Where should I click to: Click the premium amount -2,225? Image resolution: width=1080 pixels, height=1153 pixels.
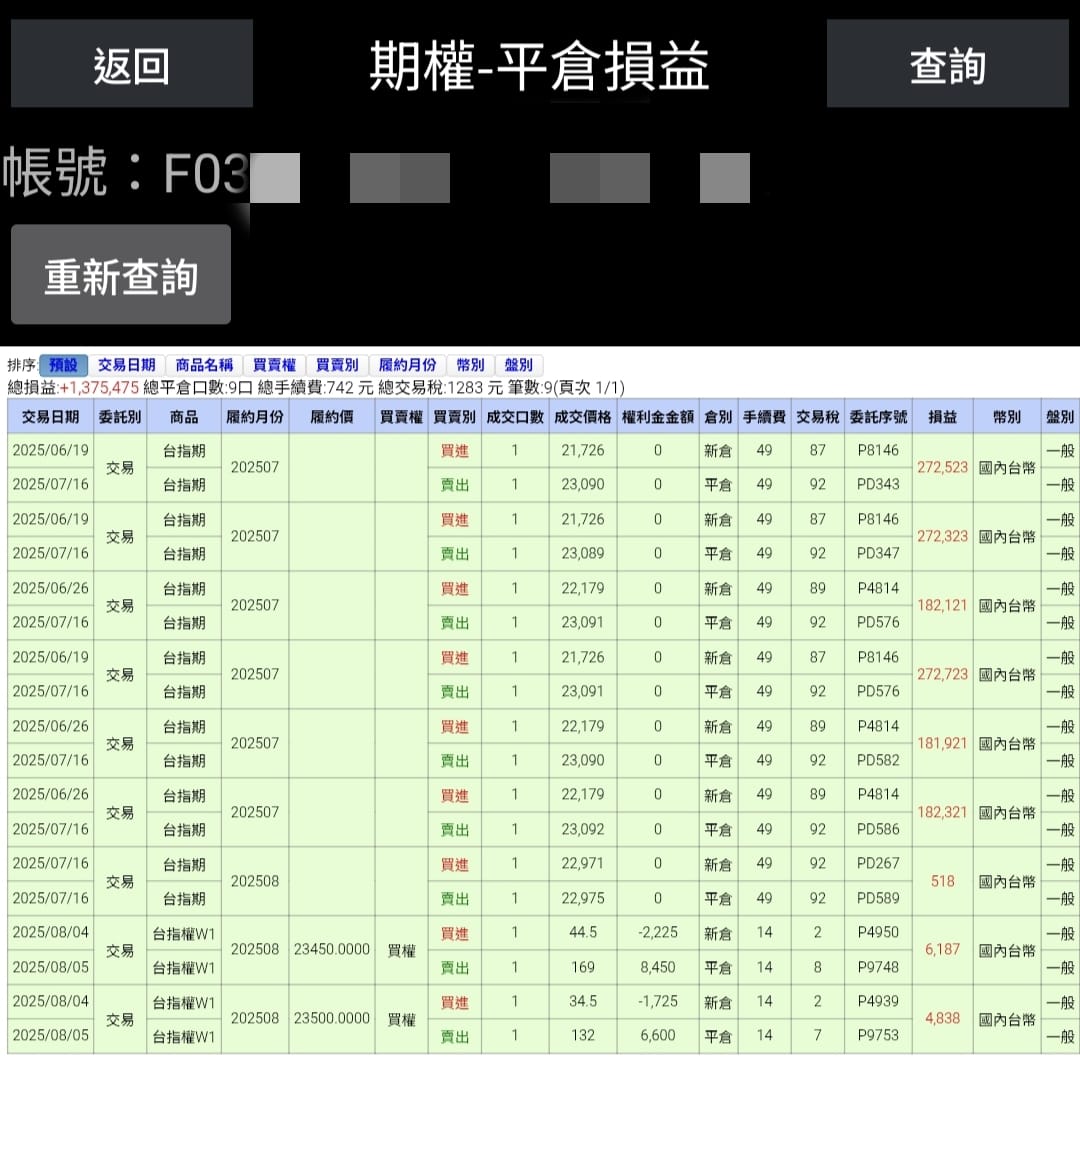(658, 933)
